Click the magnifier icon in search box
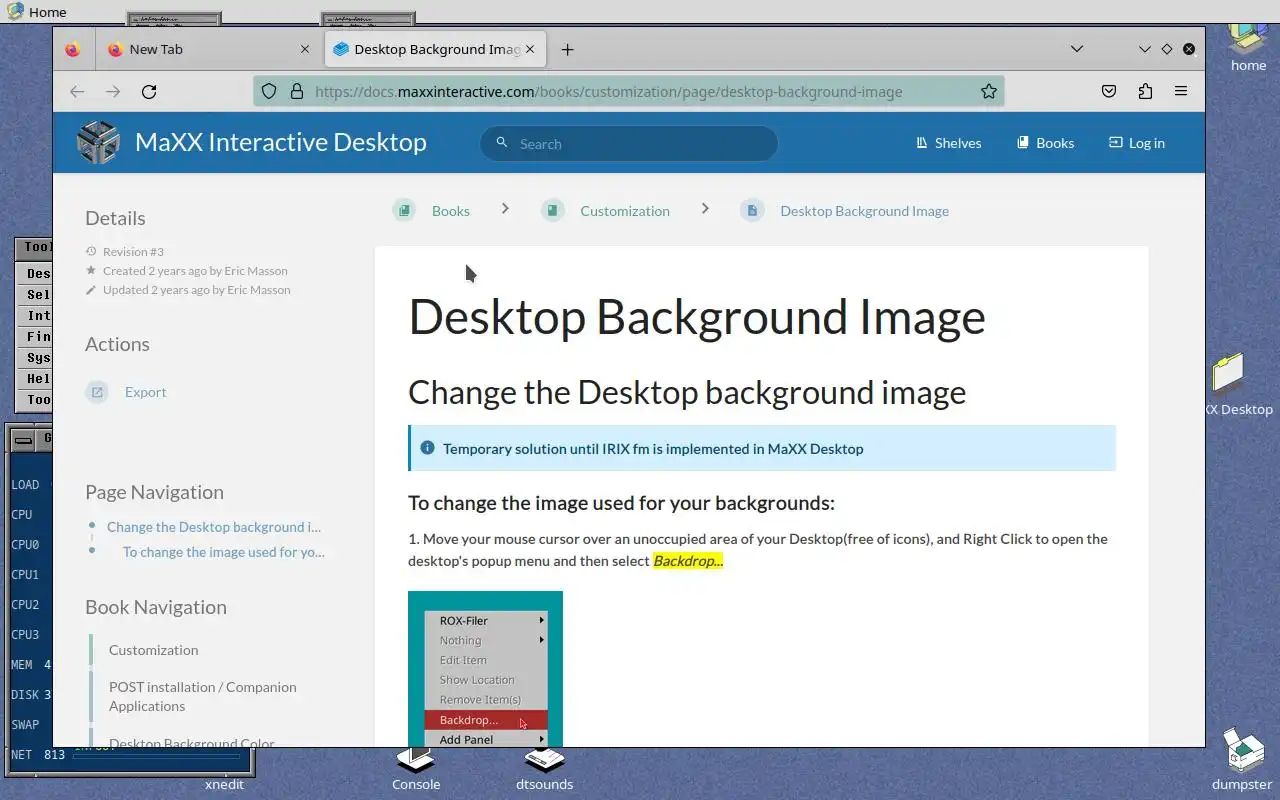Screen dimensions: 1280x800 (x=502, y=143)
